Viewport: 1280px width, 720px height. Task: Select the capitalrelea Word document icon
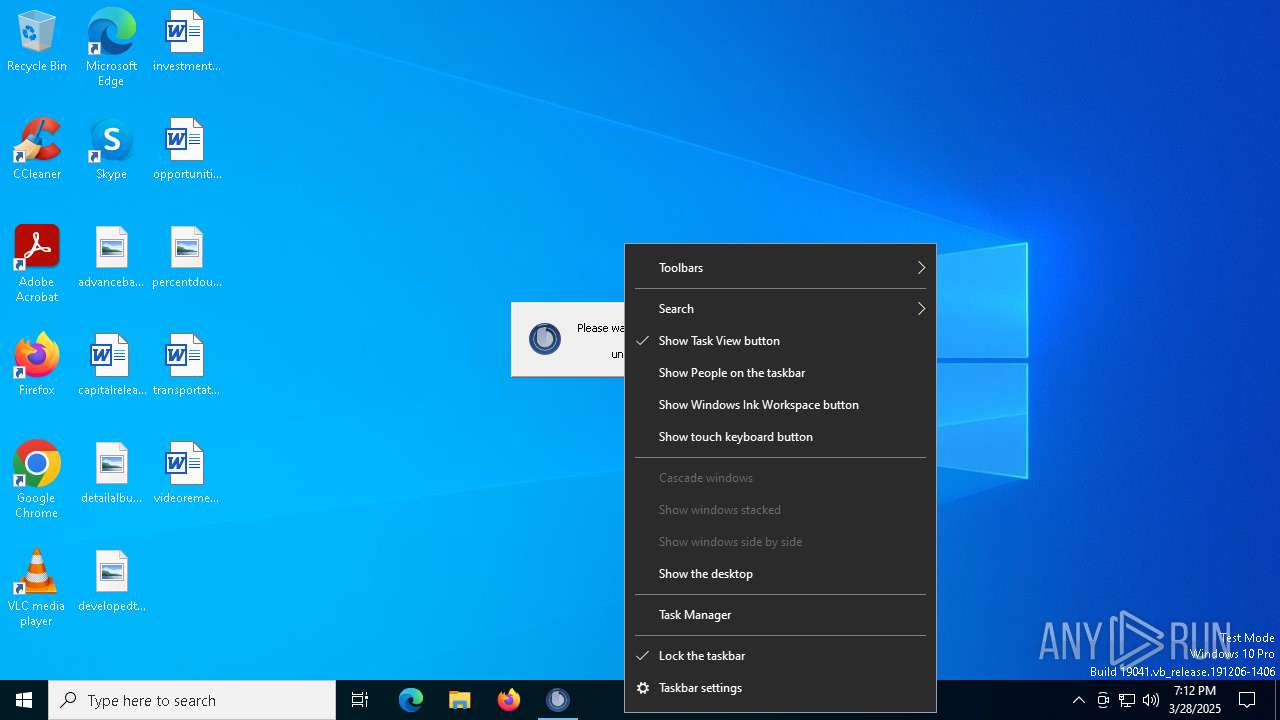(x=111, y=366)
